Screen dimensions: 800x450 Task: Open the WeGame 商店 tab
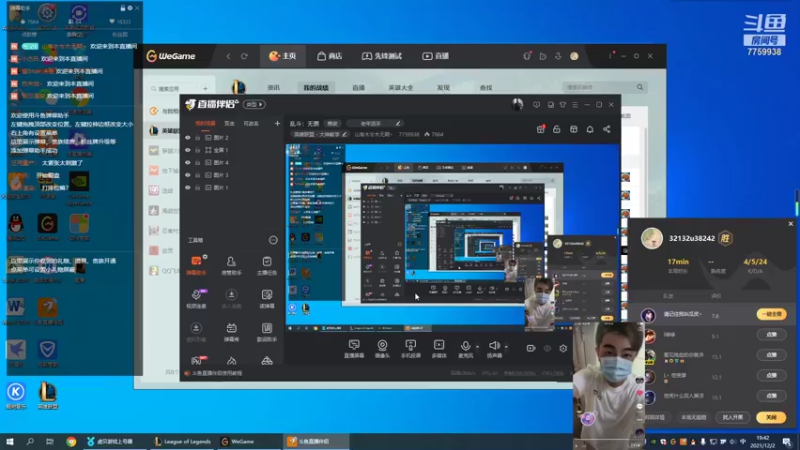point(329,56)
